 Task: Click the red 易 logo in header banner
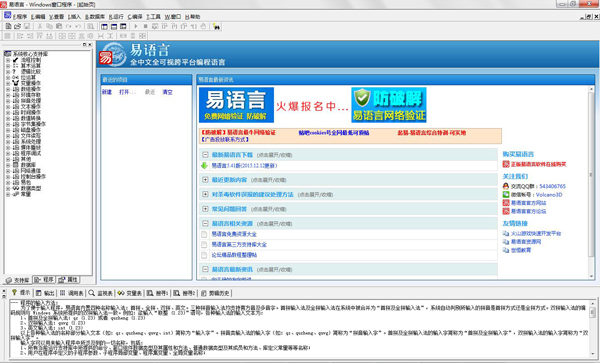[106, 58]
